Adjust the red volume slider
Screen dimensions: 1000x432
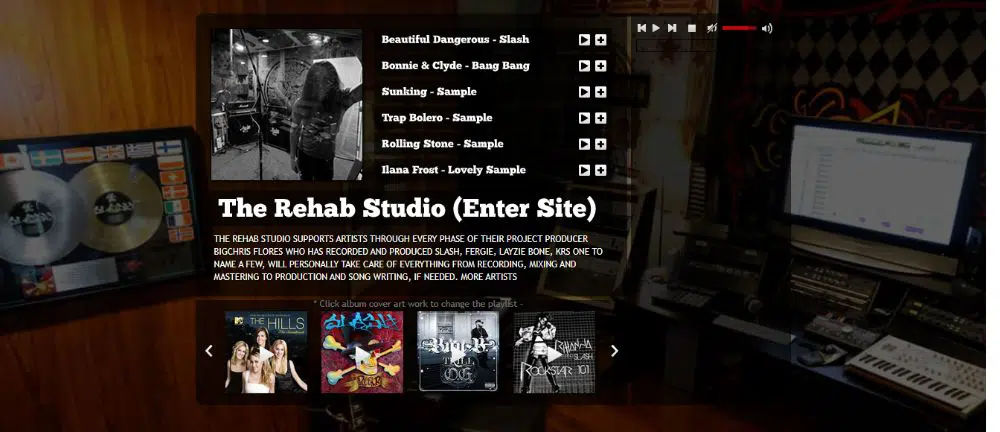click(739, 28)
